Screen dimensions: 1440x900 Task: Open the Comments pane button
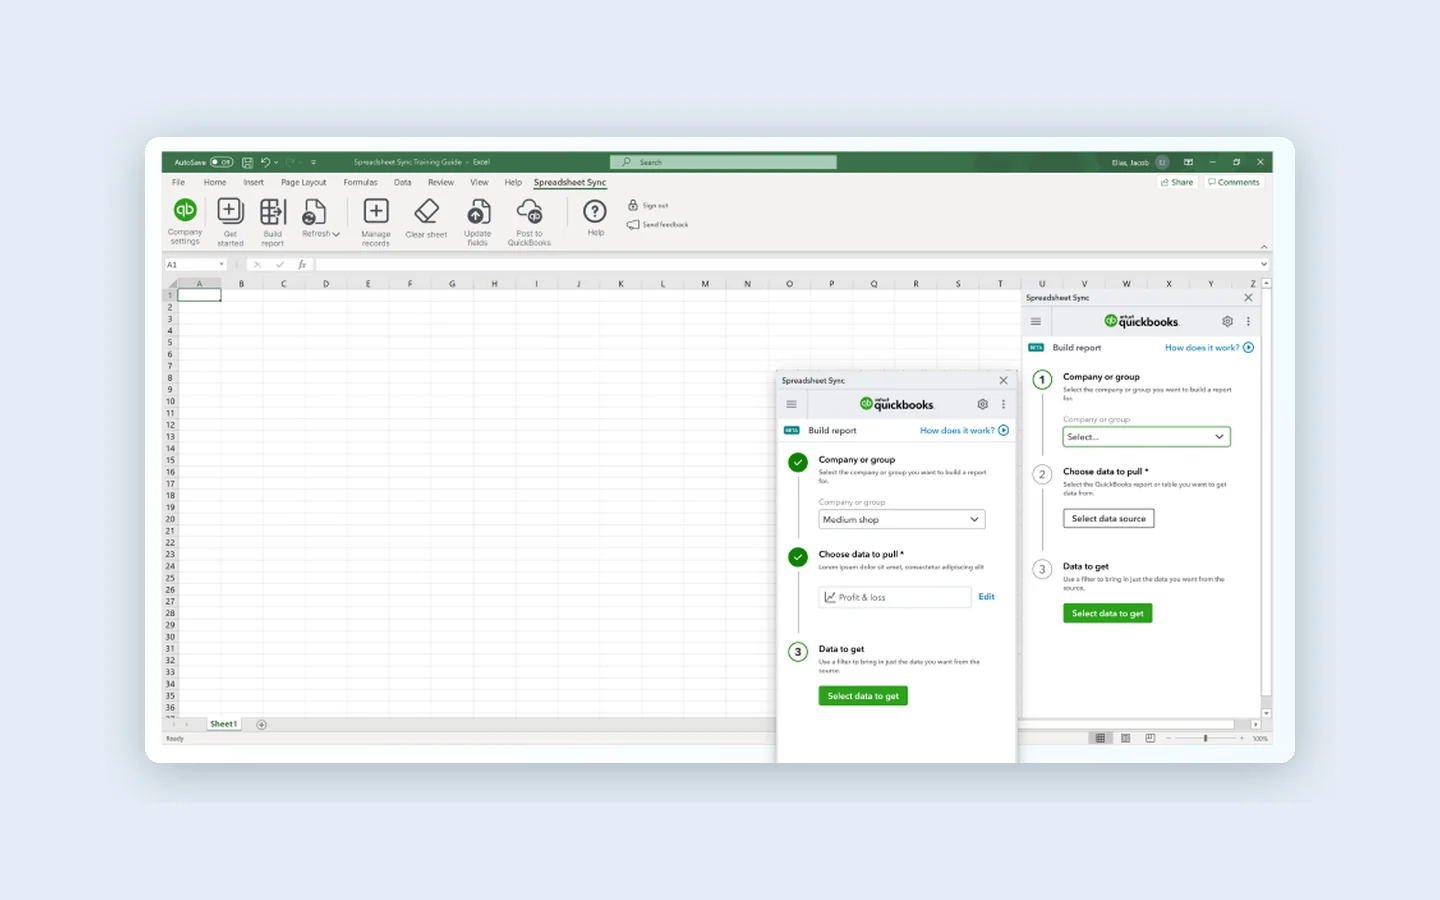click(x=1233, y=183)
